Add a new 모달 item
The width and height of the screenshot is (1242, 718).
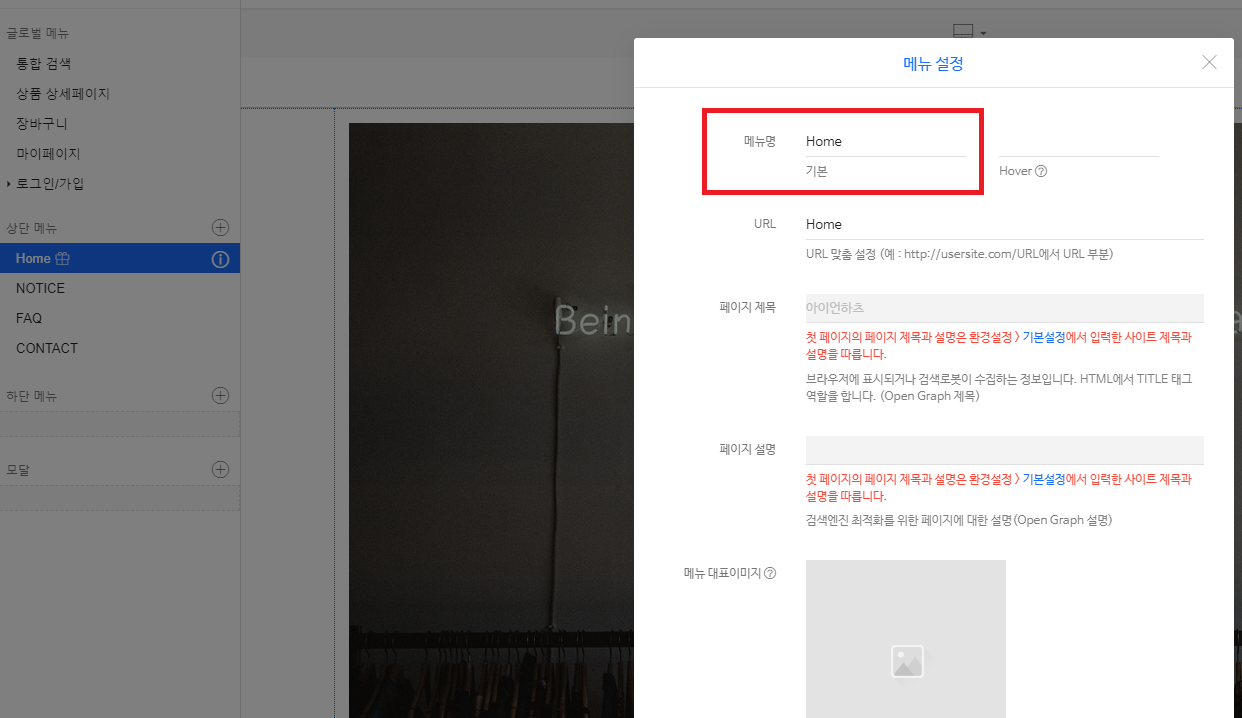[221, 469]
